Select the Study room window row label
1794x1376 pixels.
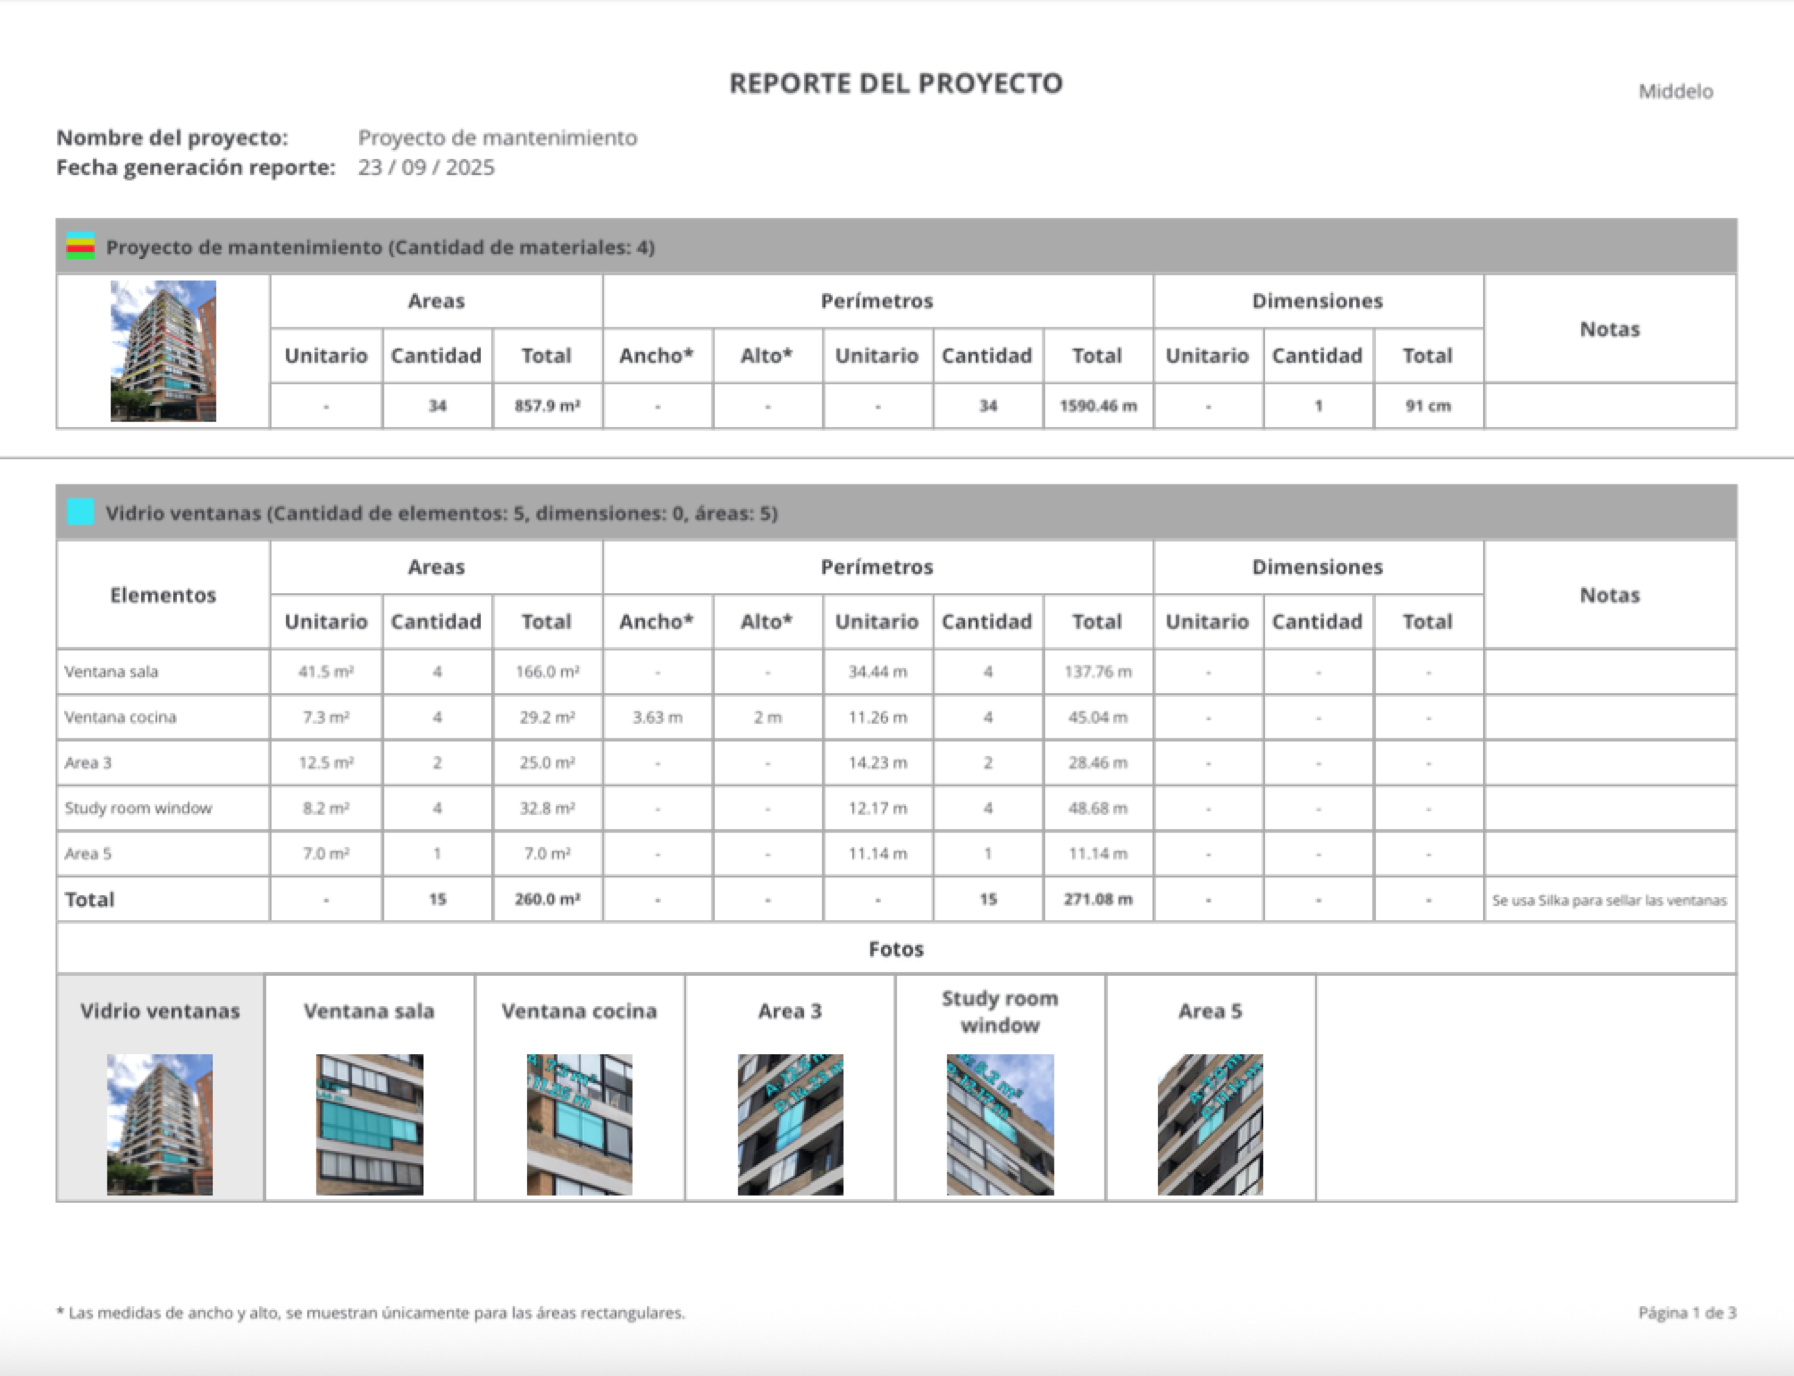click(x=138, y=808)
